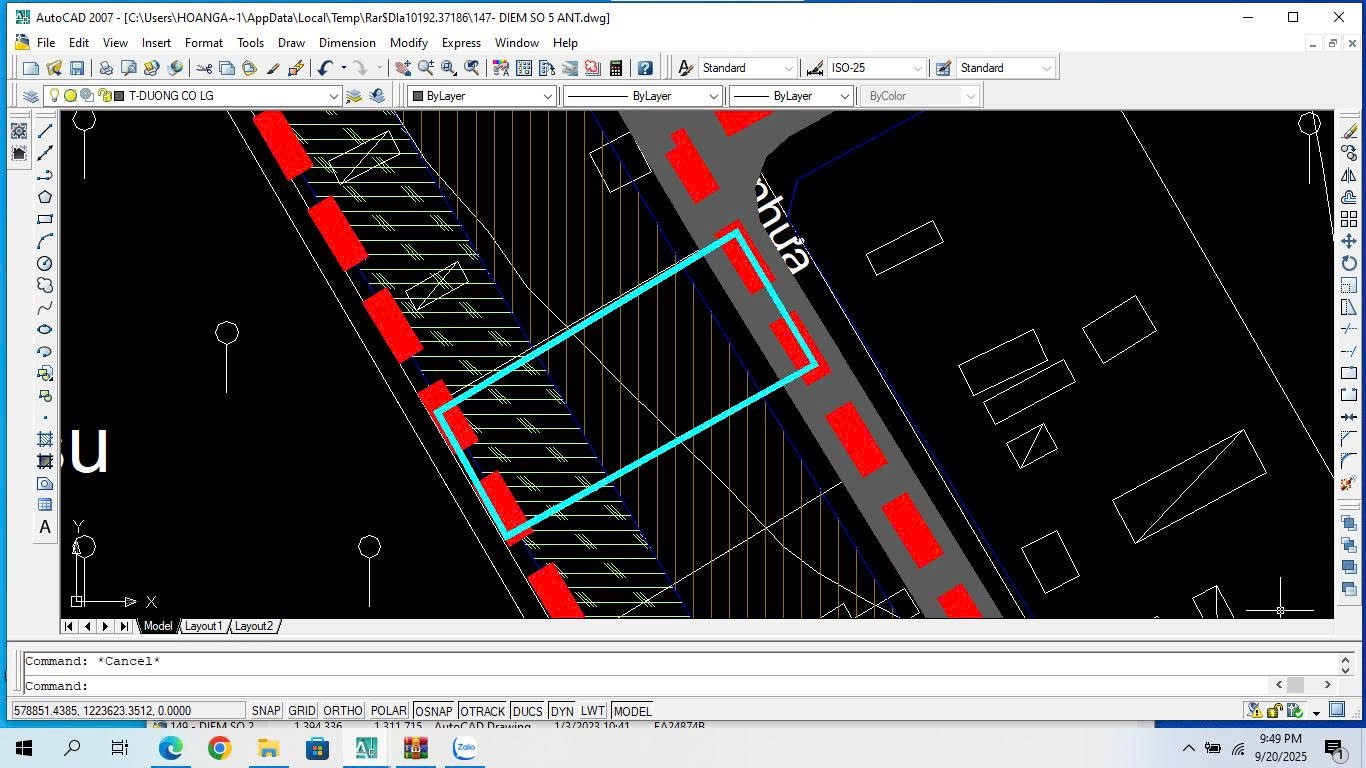The width and height of the screenshot is (1366, 768).
Task: Select the Copy object modify tool
Action: pyautogui.click(x=1349, y=153)
